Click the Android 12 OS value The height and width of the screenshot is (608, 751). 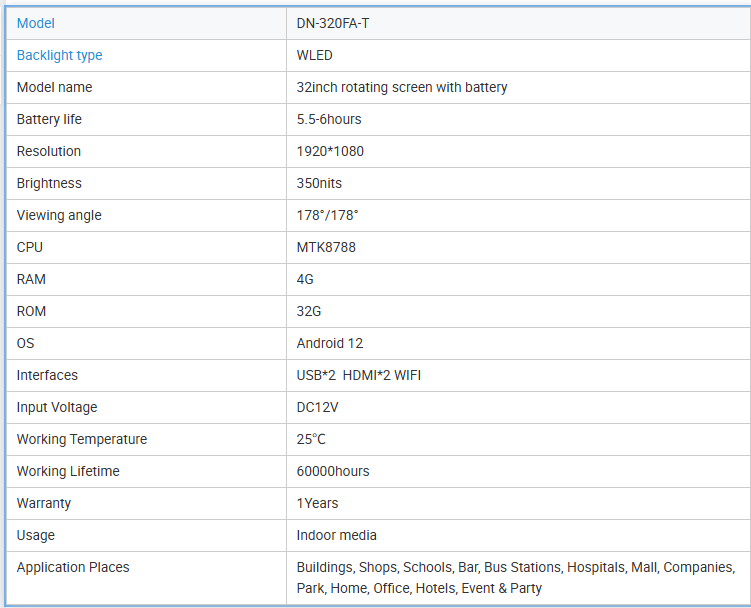point(330,343)
